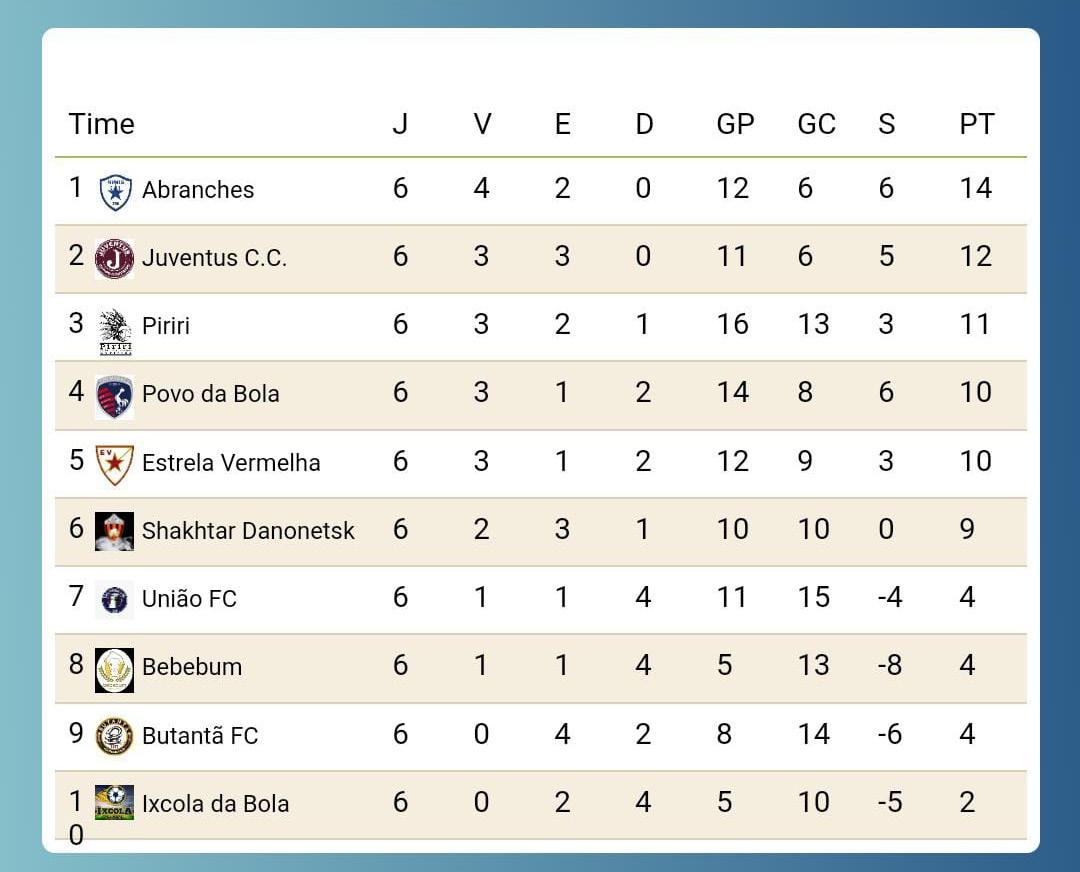1080x872 pixels.
Task: Select the Time column header
Action: point(101,124)
